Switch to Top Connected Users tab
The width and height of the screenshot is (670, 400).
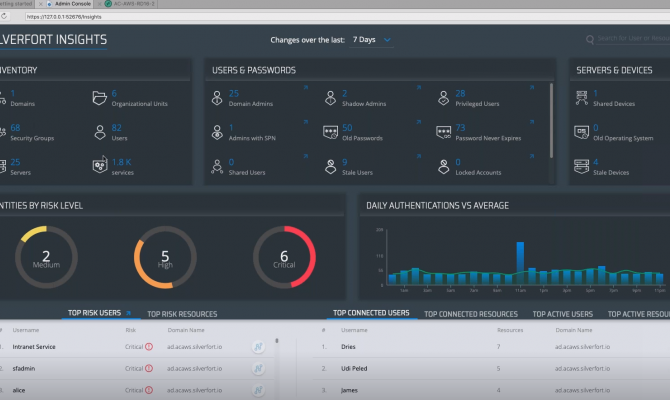pyautogui.click(x=371, y=313)
